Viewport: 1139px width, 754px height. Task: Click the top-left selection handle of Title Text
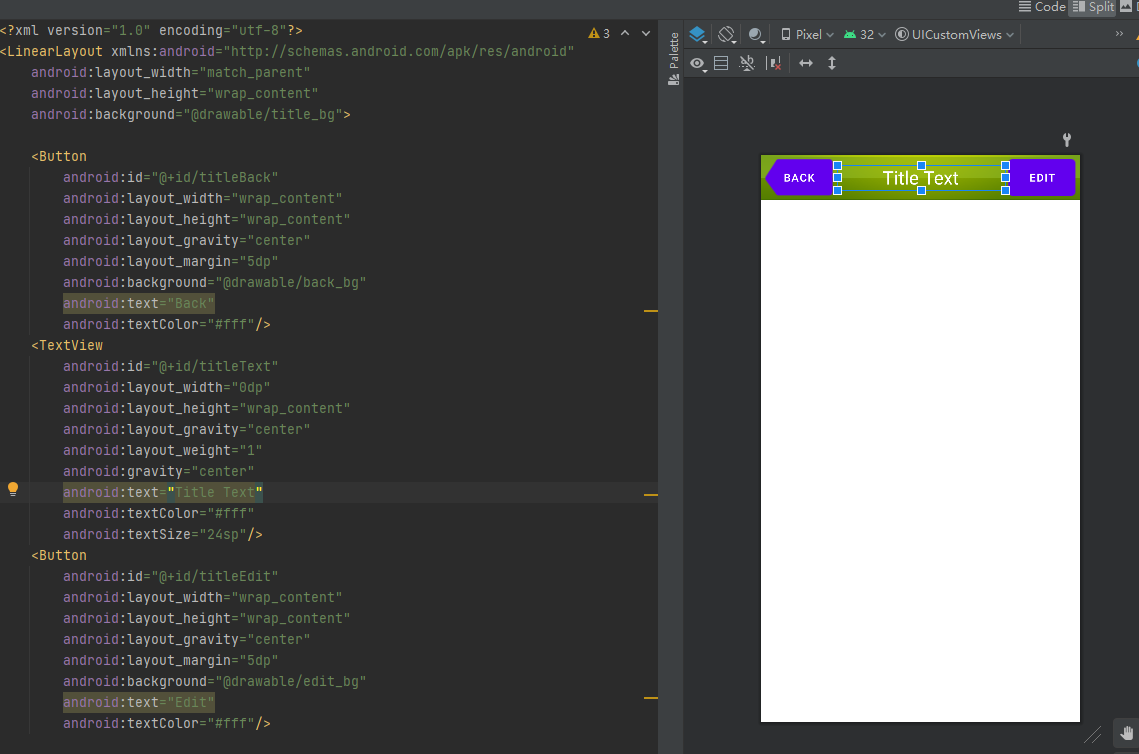pyautogui.click(x=838, y=166)
